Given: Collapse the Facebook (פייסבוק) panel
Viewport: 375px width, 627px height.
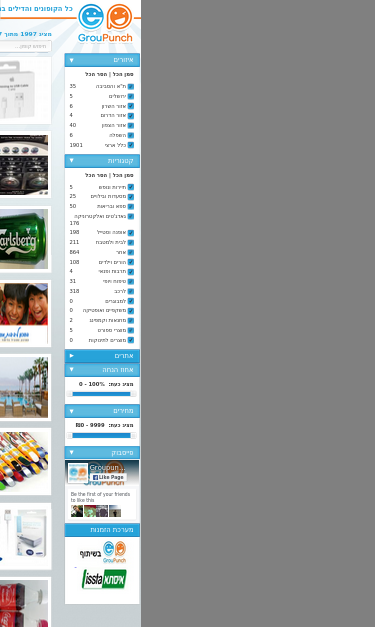Looking at the screenshot, I should [x=102, y=452].
